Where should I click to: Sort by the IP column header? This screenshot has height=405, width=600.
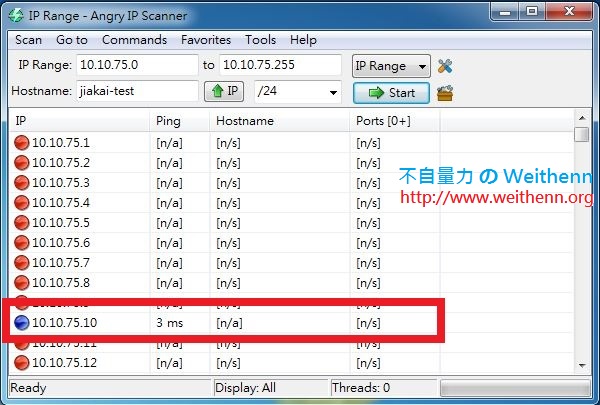[79, 121]
